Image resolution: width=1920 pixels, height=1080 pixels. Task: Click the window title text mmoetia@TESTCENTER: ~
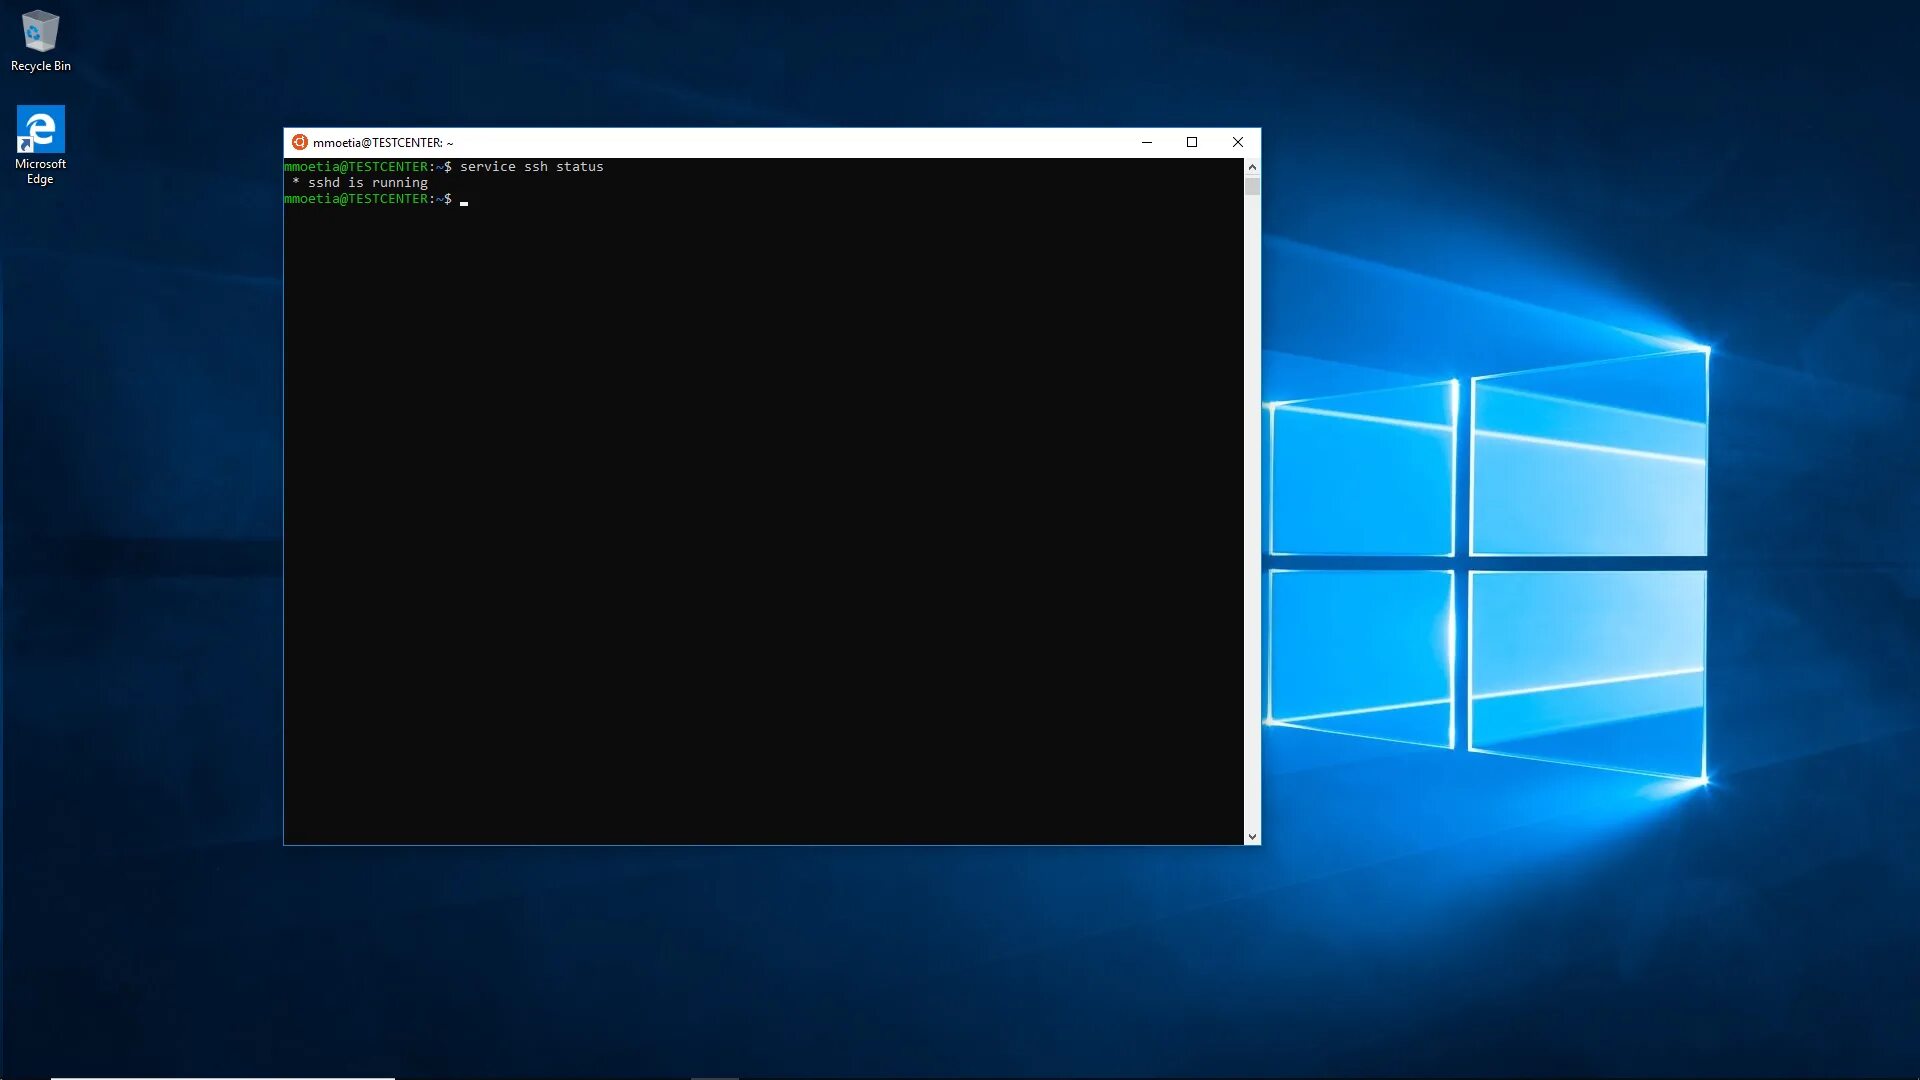[383, 143]
